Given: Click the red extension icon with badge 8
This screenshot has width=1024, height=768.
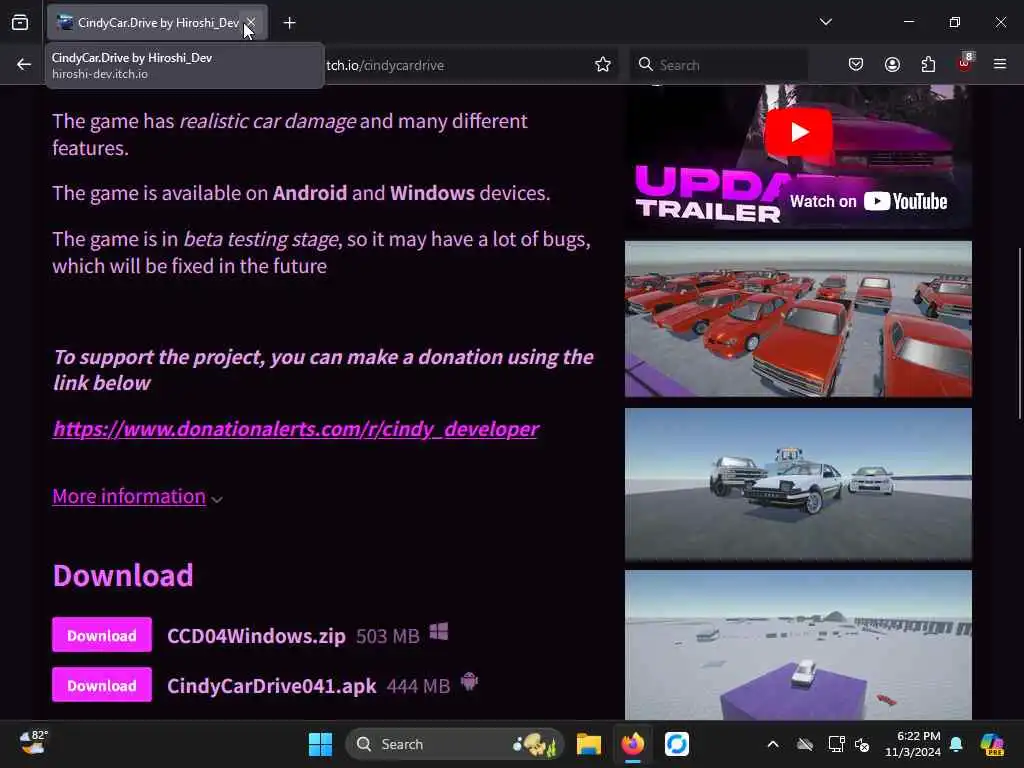Looking at the screenshot, I should point(965,63).
